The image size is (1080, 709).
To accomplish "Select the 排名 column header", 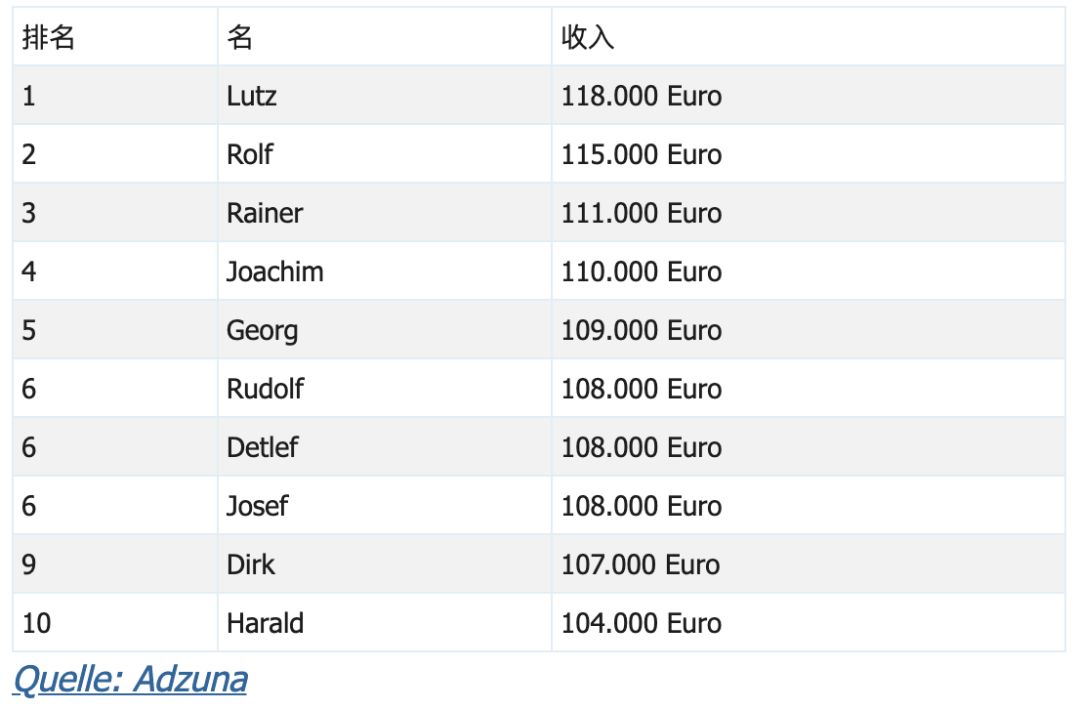I will tap(48, 37).
